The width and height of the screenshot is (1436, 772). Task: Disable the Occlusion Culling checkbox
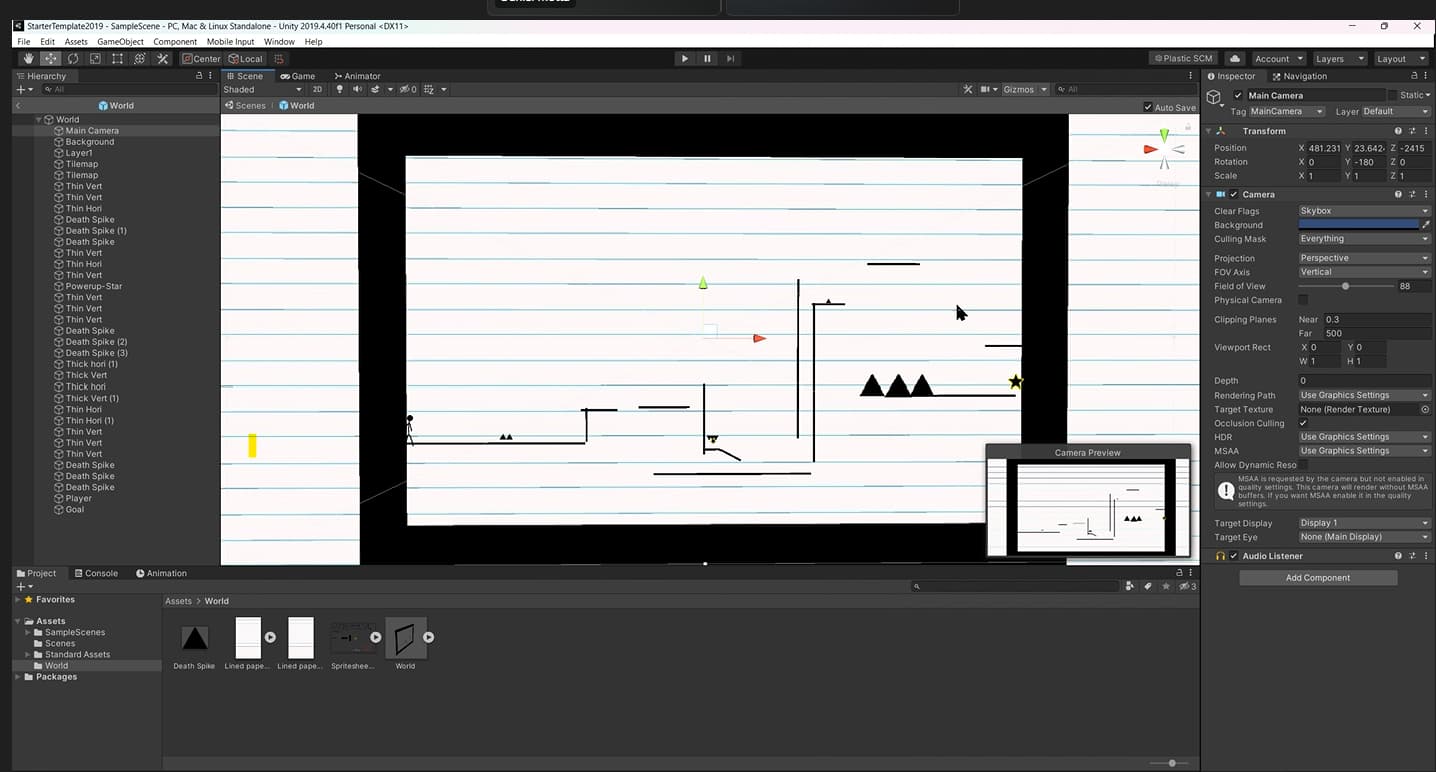click(1302, 423)
